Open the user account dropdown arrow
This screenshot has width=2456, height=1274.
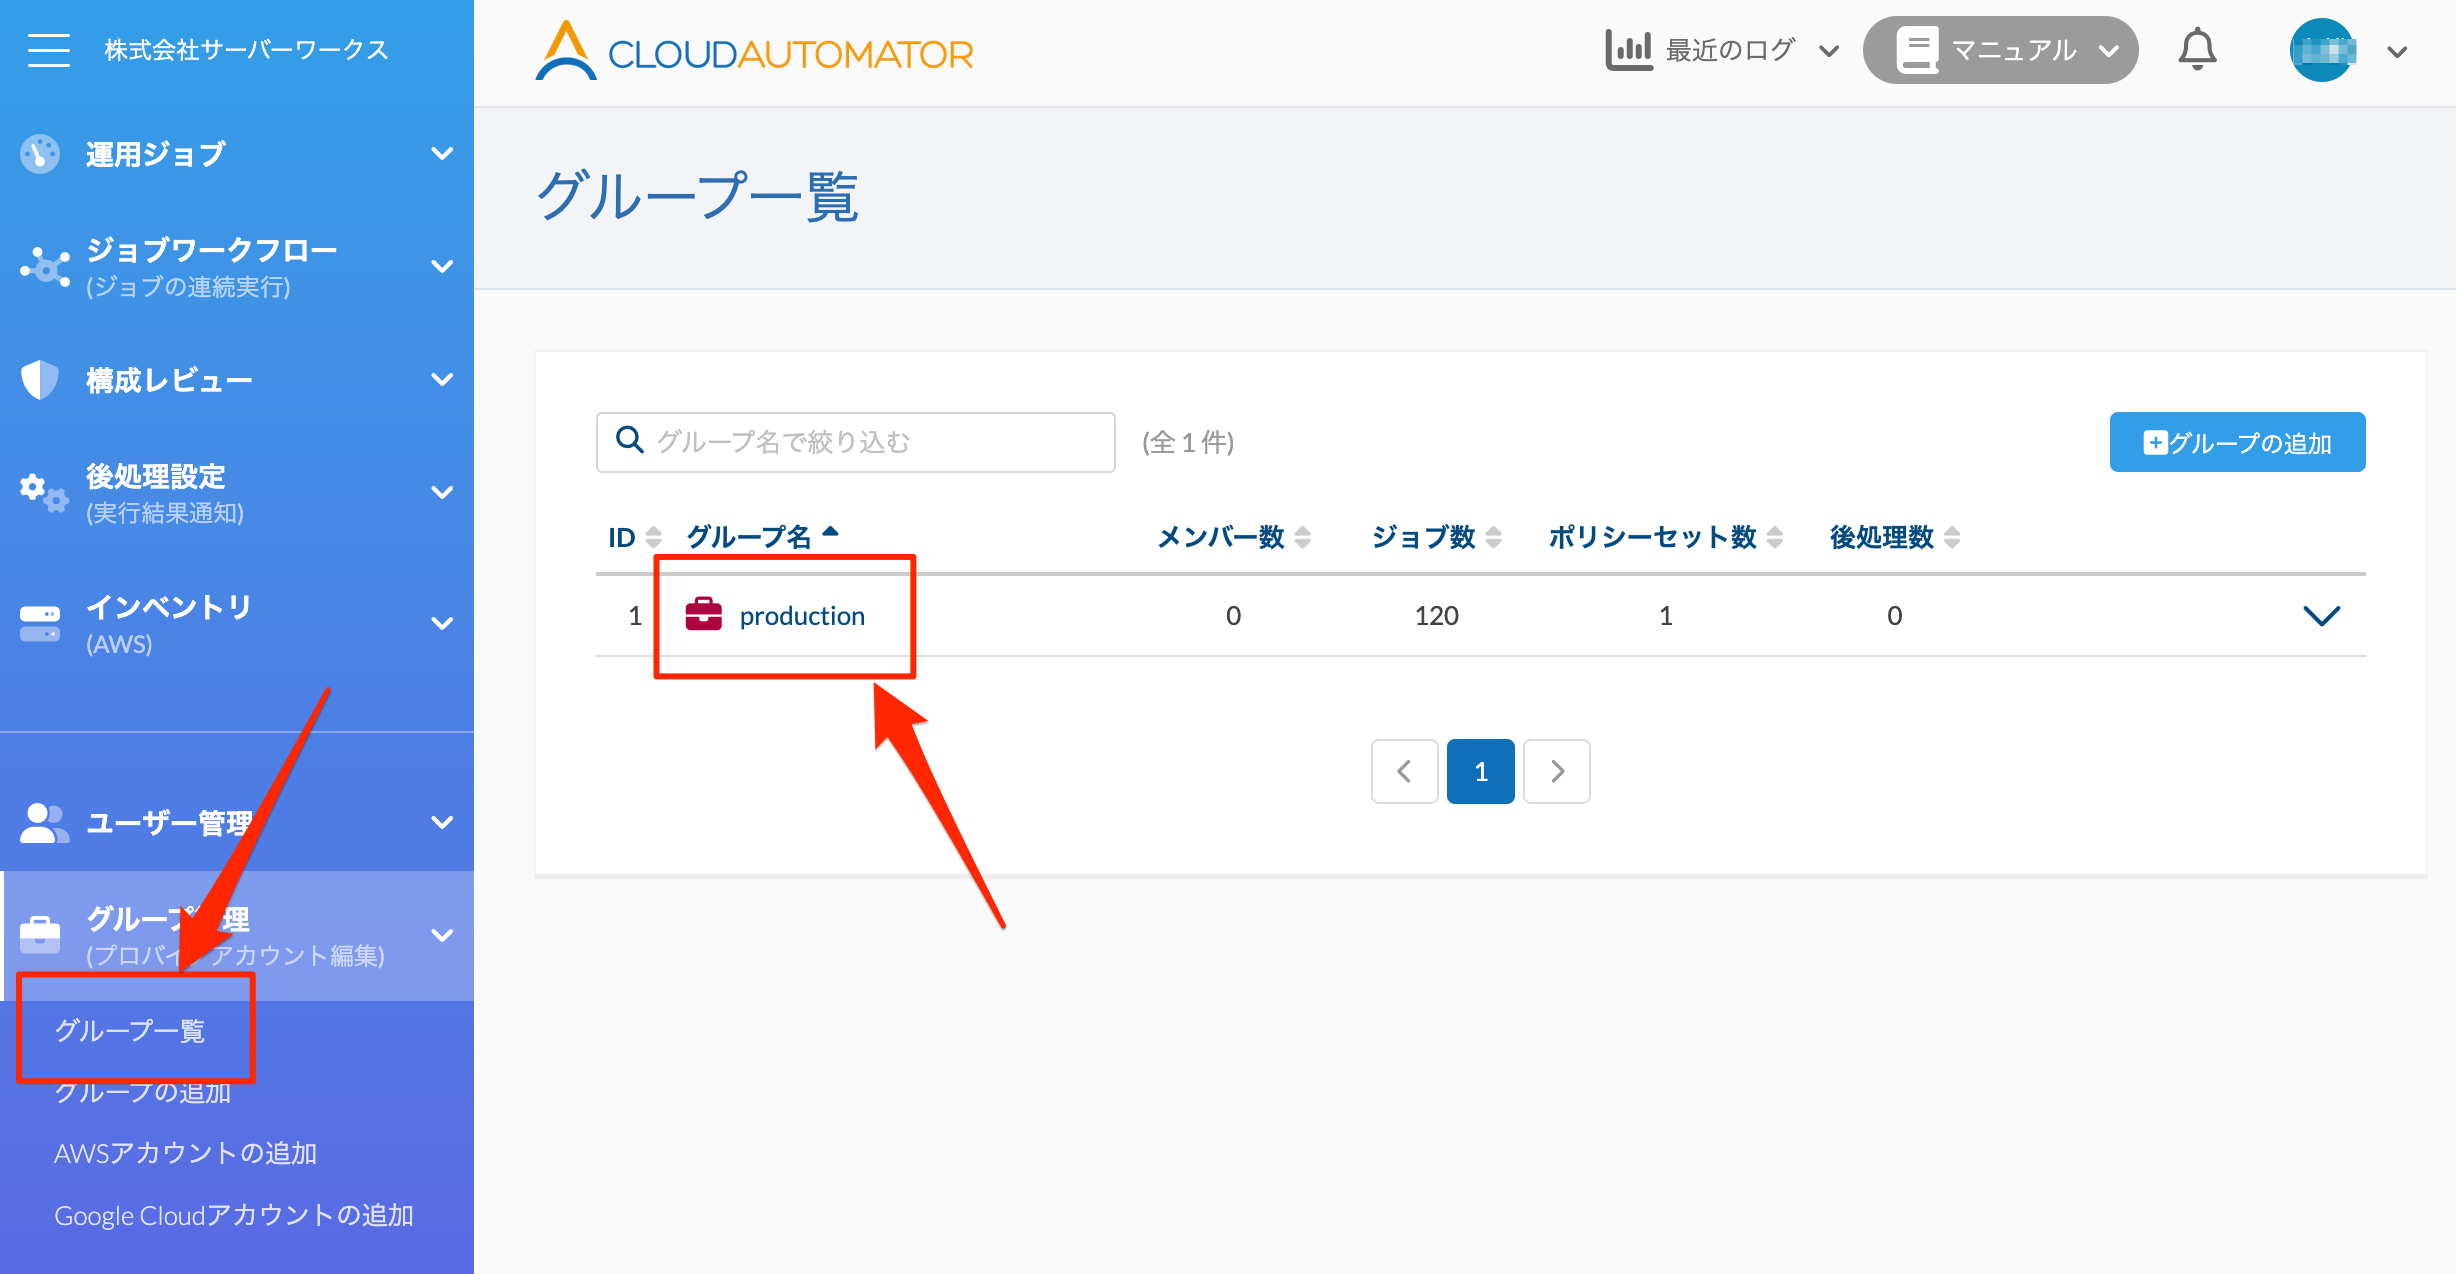tap(2397, 52)
